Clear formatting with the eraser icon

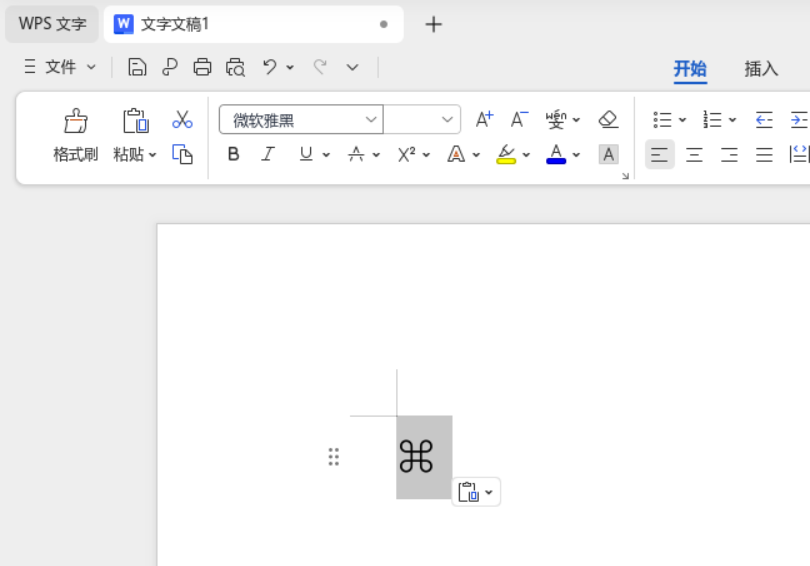coord(609,119)
